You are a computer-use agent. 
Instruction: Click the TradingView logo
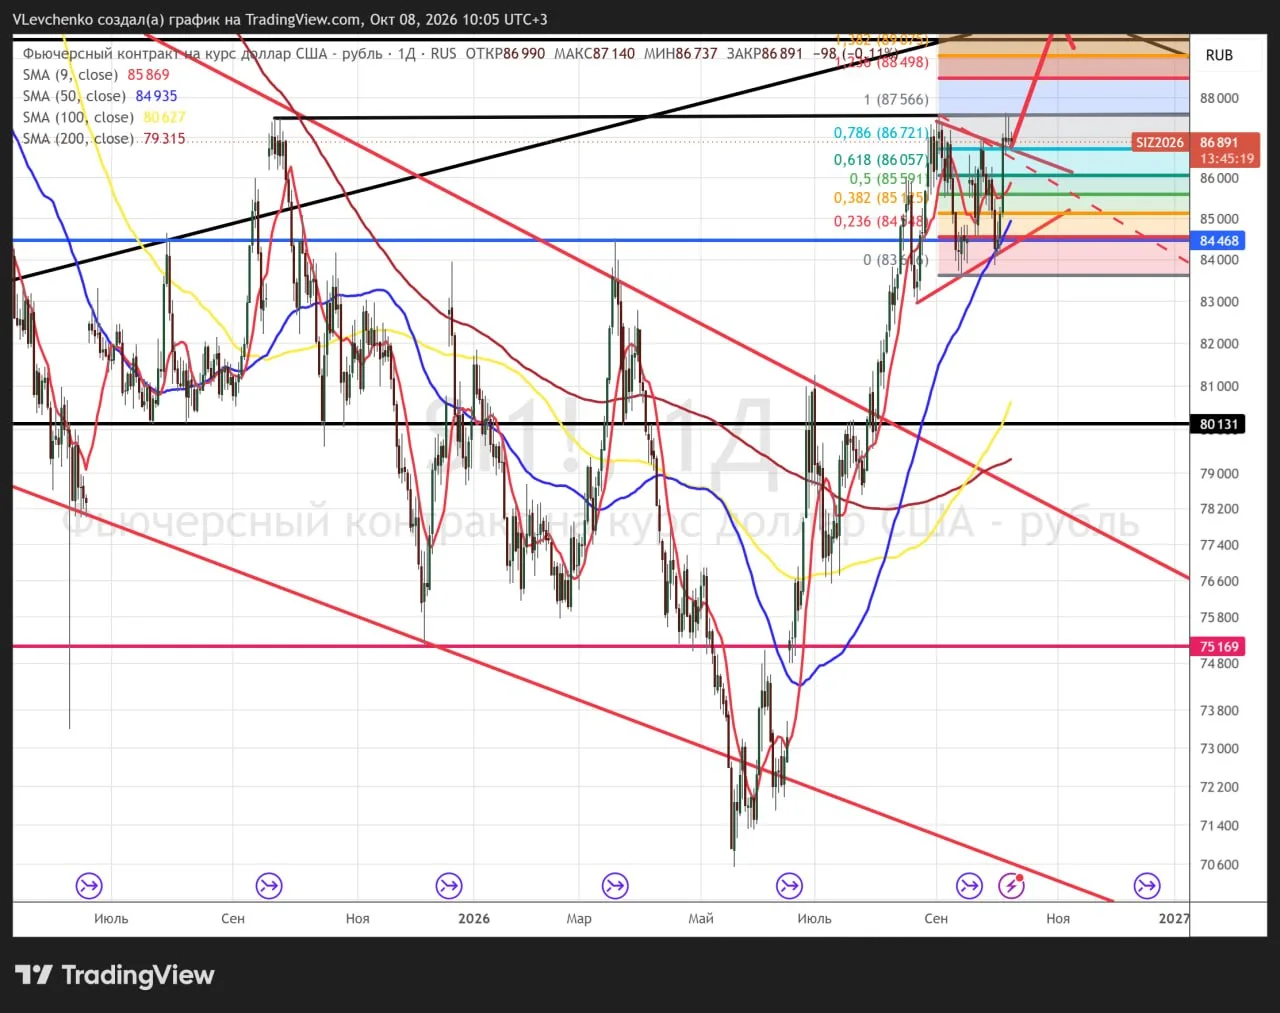click(115, 975)
